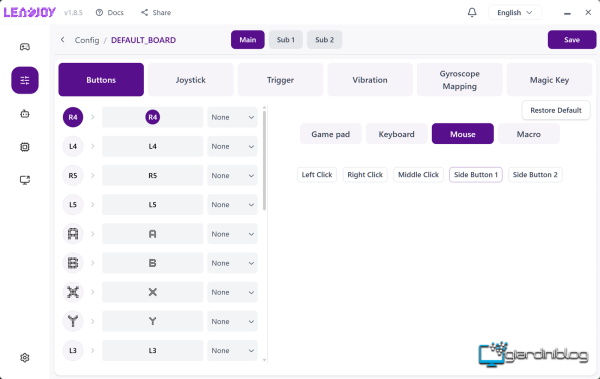Expand the English language selector
This screenshot has width=600, height=379.
[515, 13]
